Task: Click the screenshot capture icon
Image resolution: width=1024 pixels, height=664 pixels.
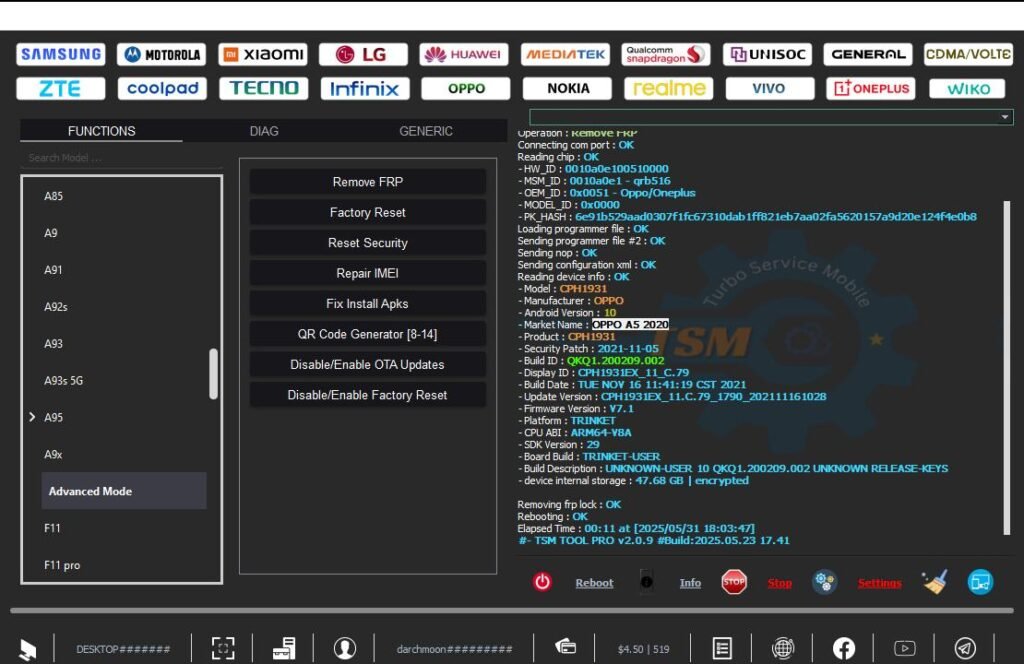Action: [223, 648]
